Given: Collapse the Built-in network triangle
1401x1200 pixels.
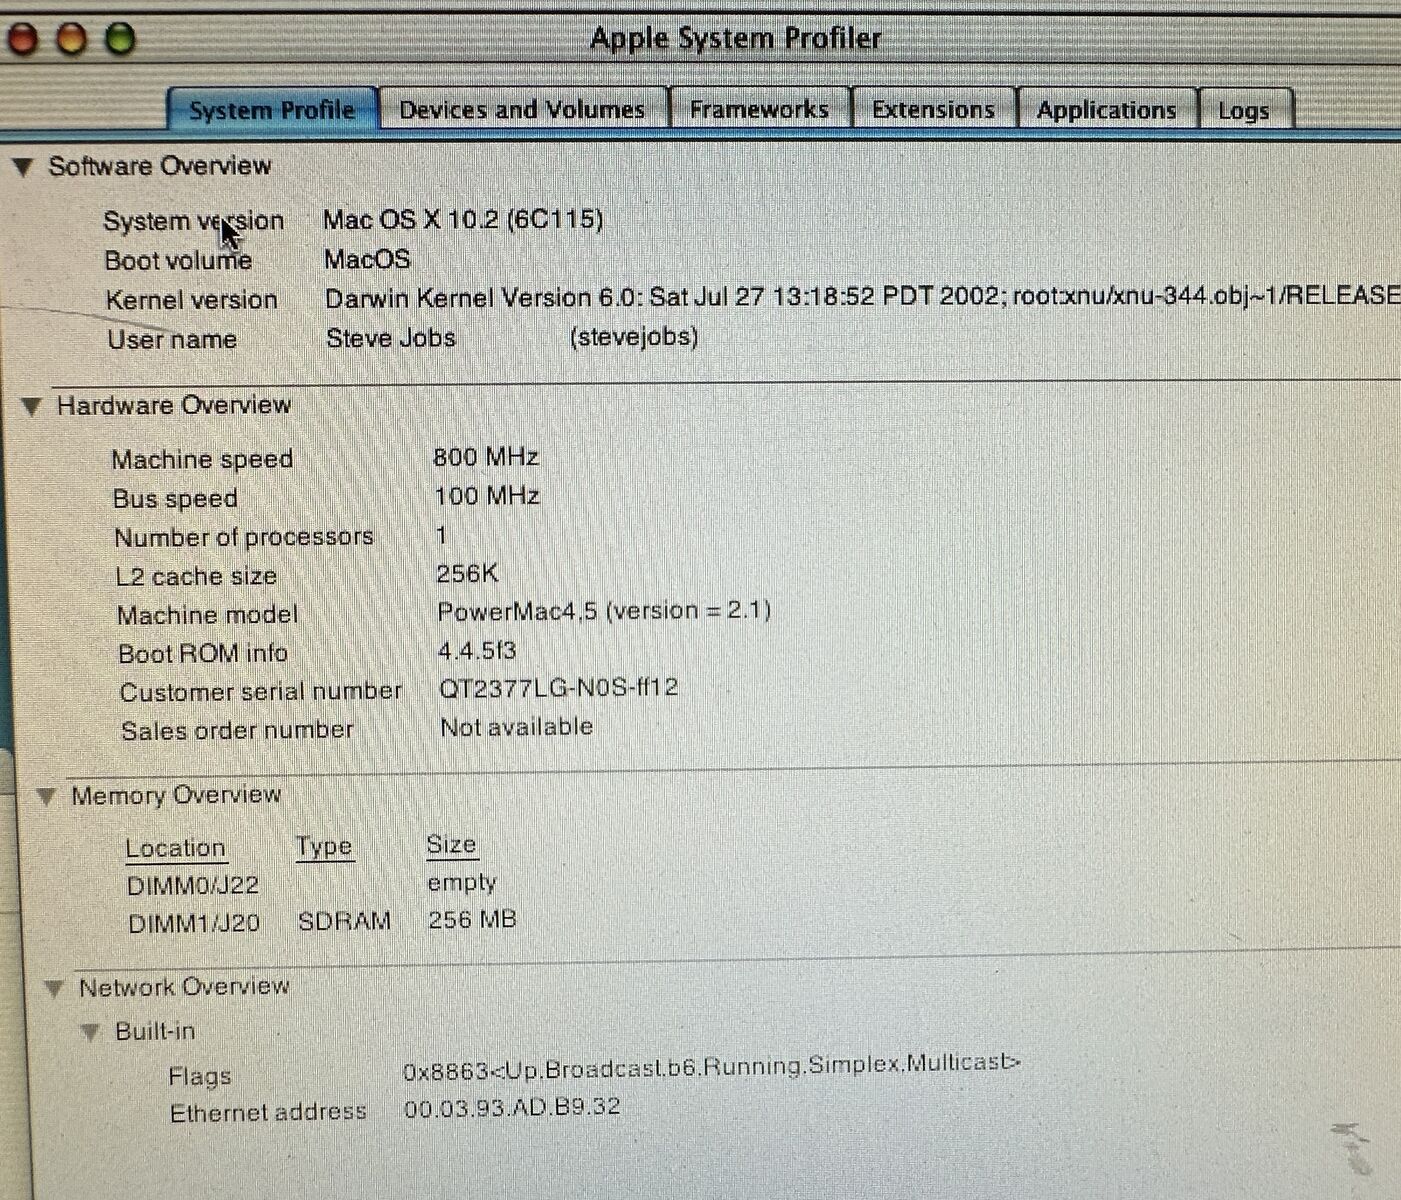Looking at the screenshot, I should click(x=90, y=1032).
